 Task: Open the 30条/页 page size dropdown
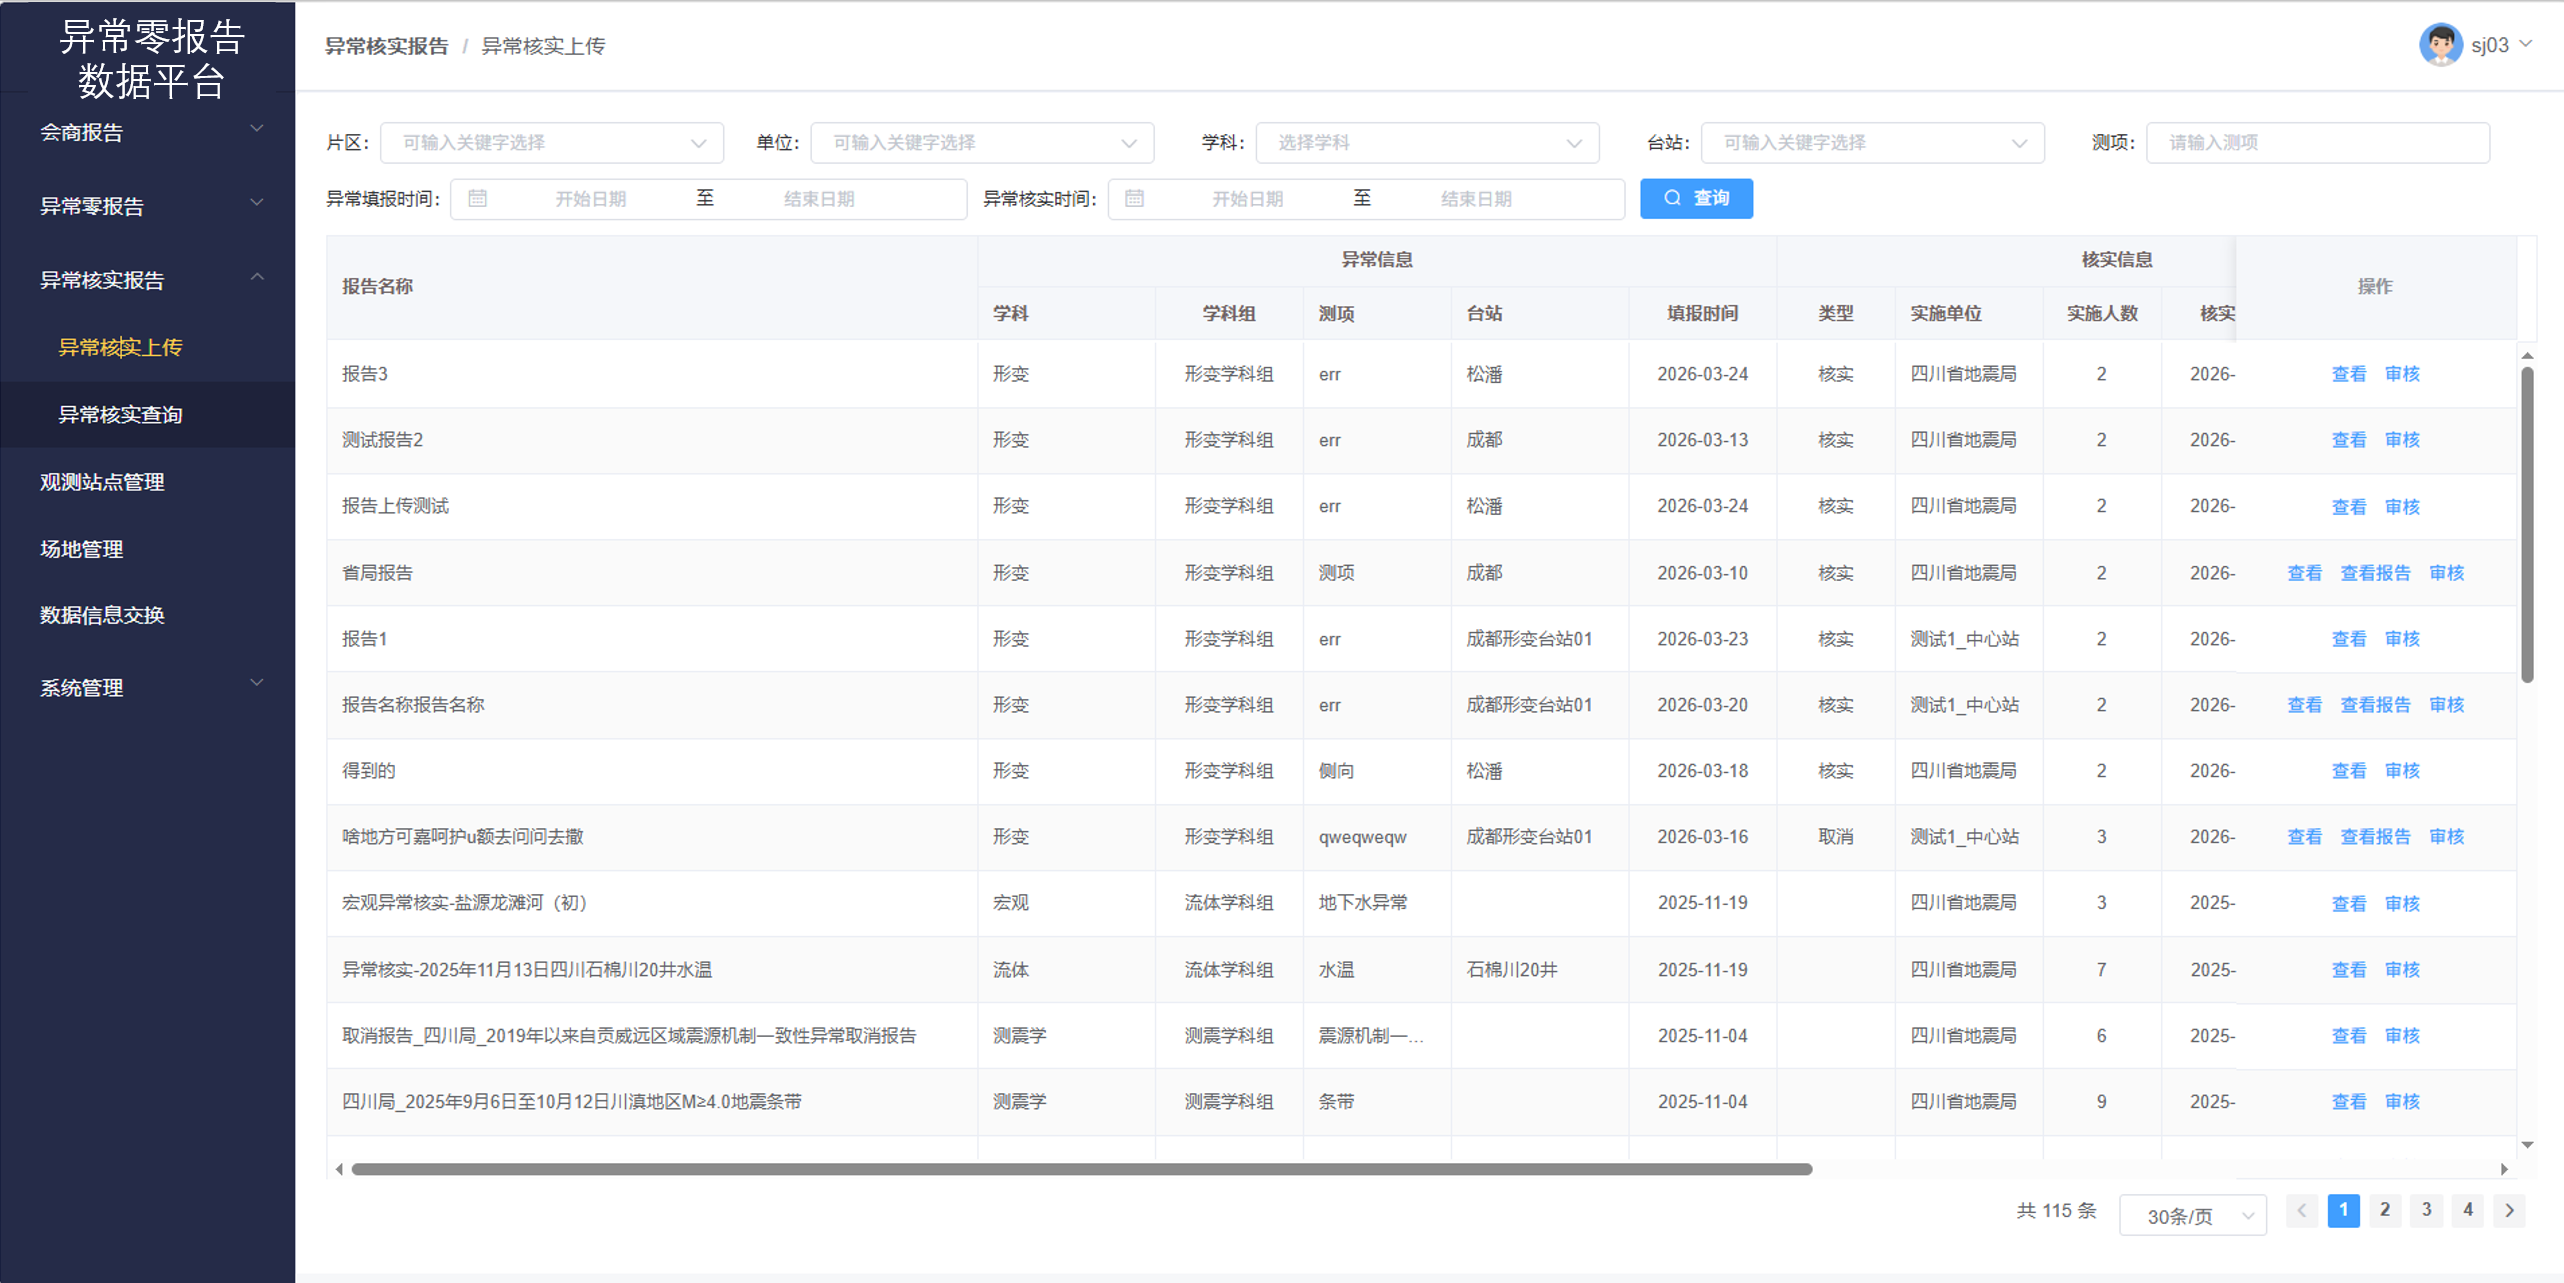pyautogui.click(x=2193, y=1216)
